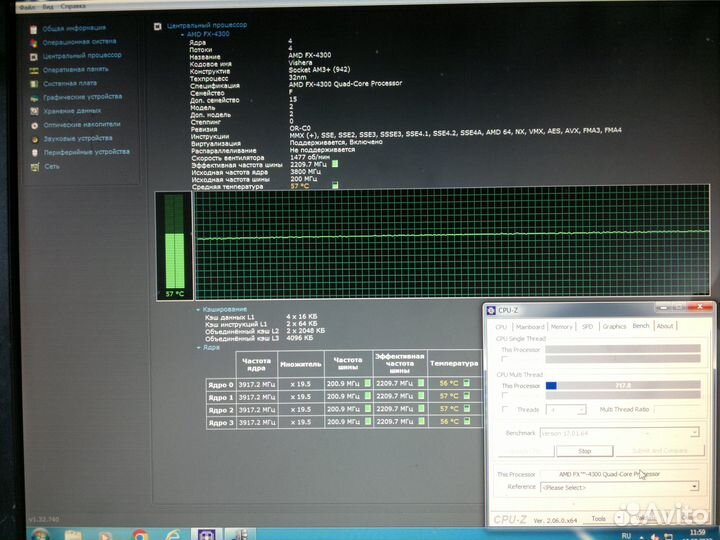Viewport: 720px width, 540px height.
Task: Click the green tray icon beside Средняя температура
Action: coord(335,185)
